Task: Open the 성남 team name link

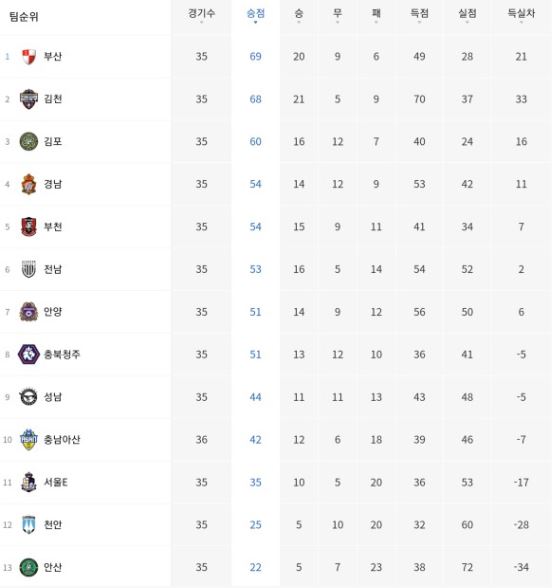Action: tap(53, 397)
